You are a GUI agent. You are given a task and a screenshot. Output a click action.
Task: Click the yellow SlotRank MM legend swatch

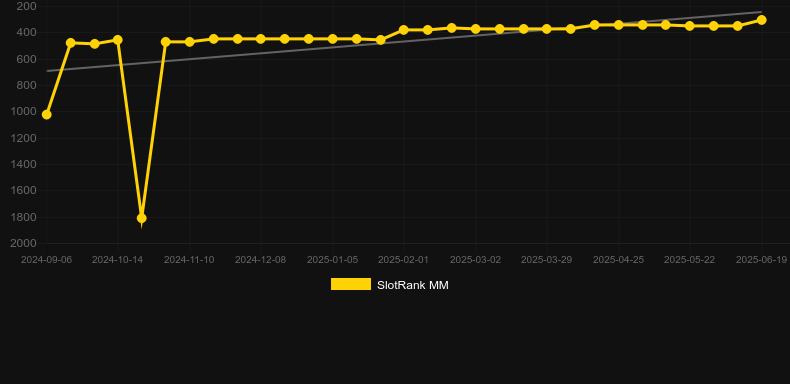[x=351, y=284]
